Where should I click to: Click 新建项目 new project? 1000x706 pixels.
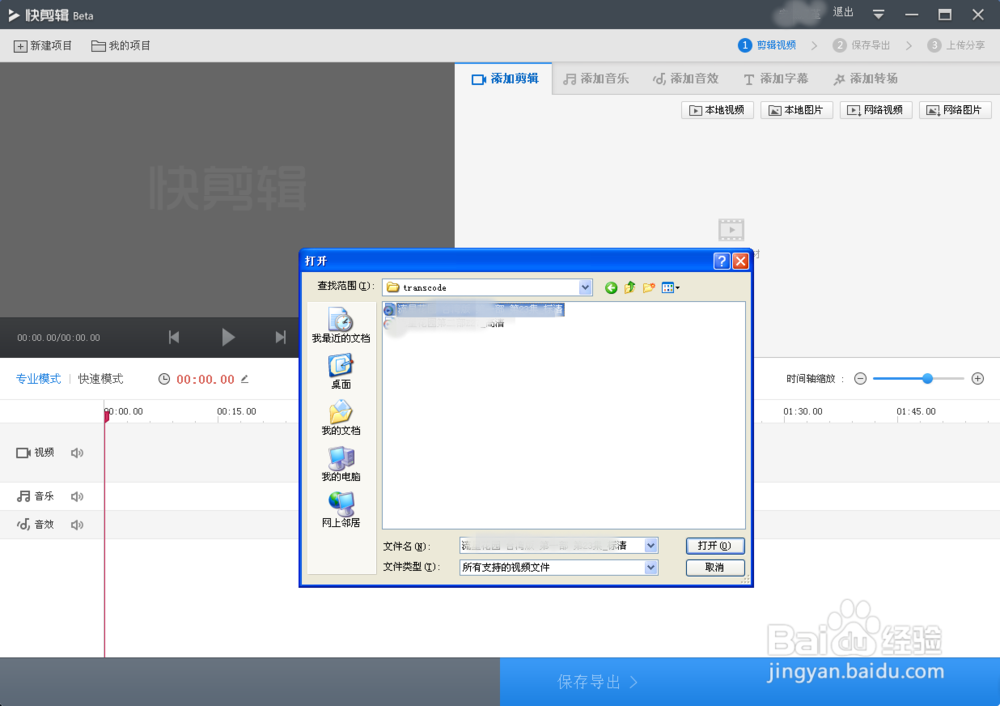click(43, 46)
